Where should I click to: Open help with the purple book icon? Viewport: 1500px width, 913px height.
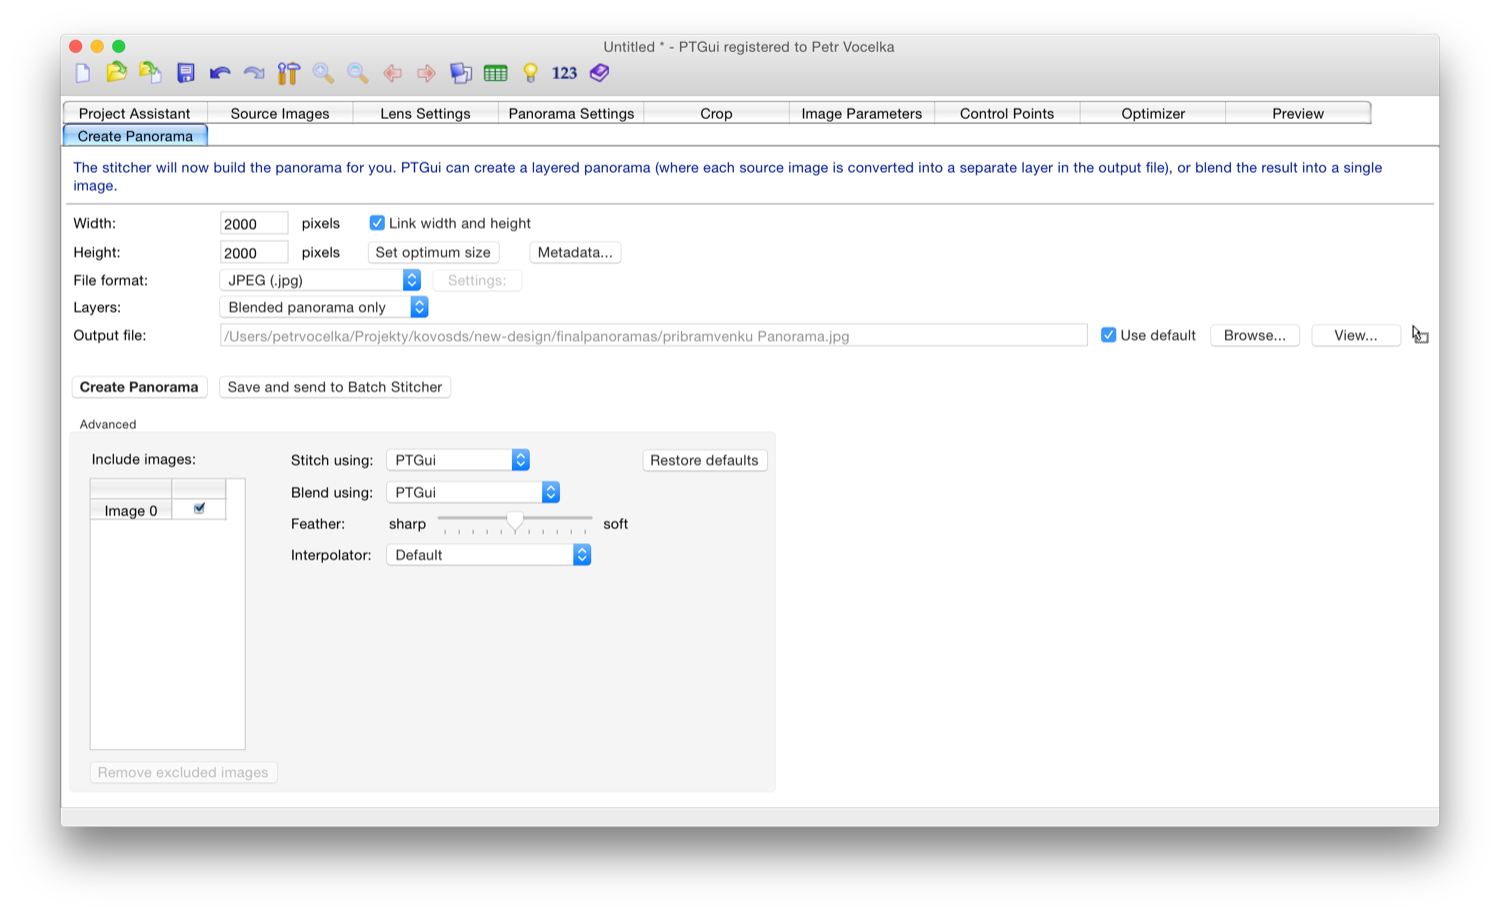click(x=599, y=73)
